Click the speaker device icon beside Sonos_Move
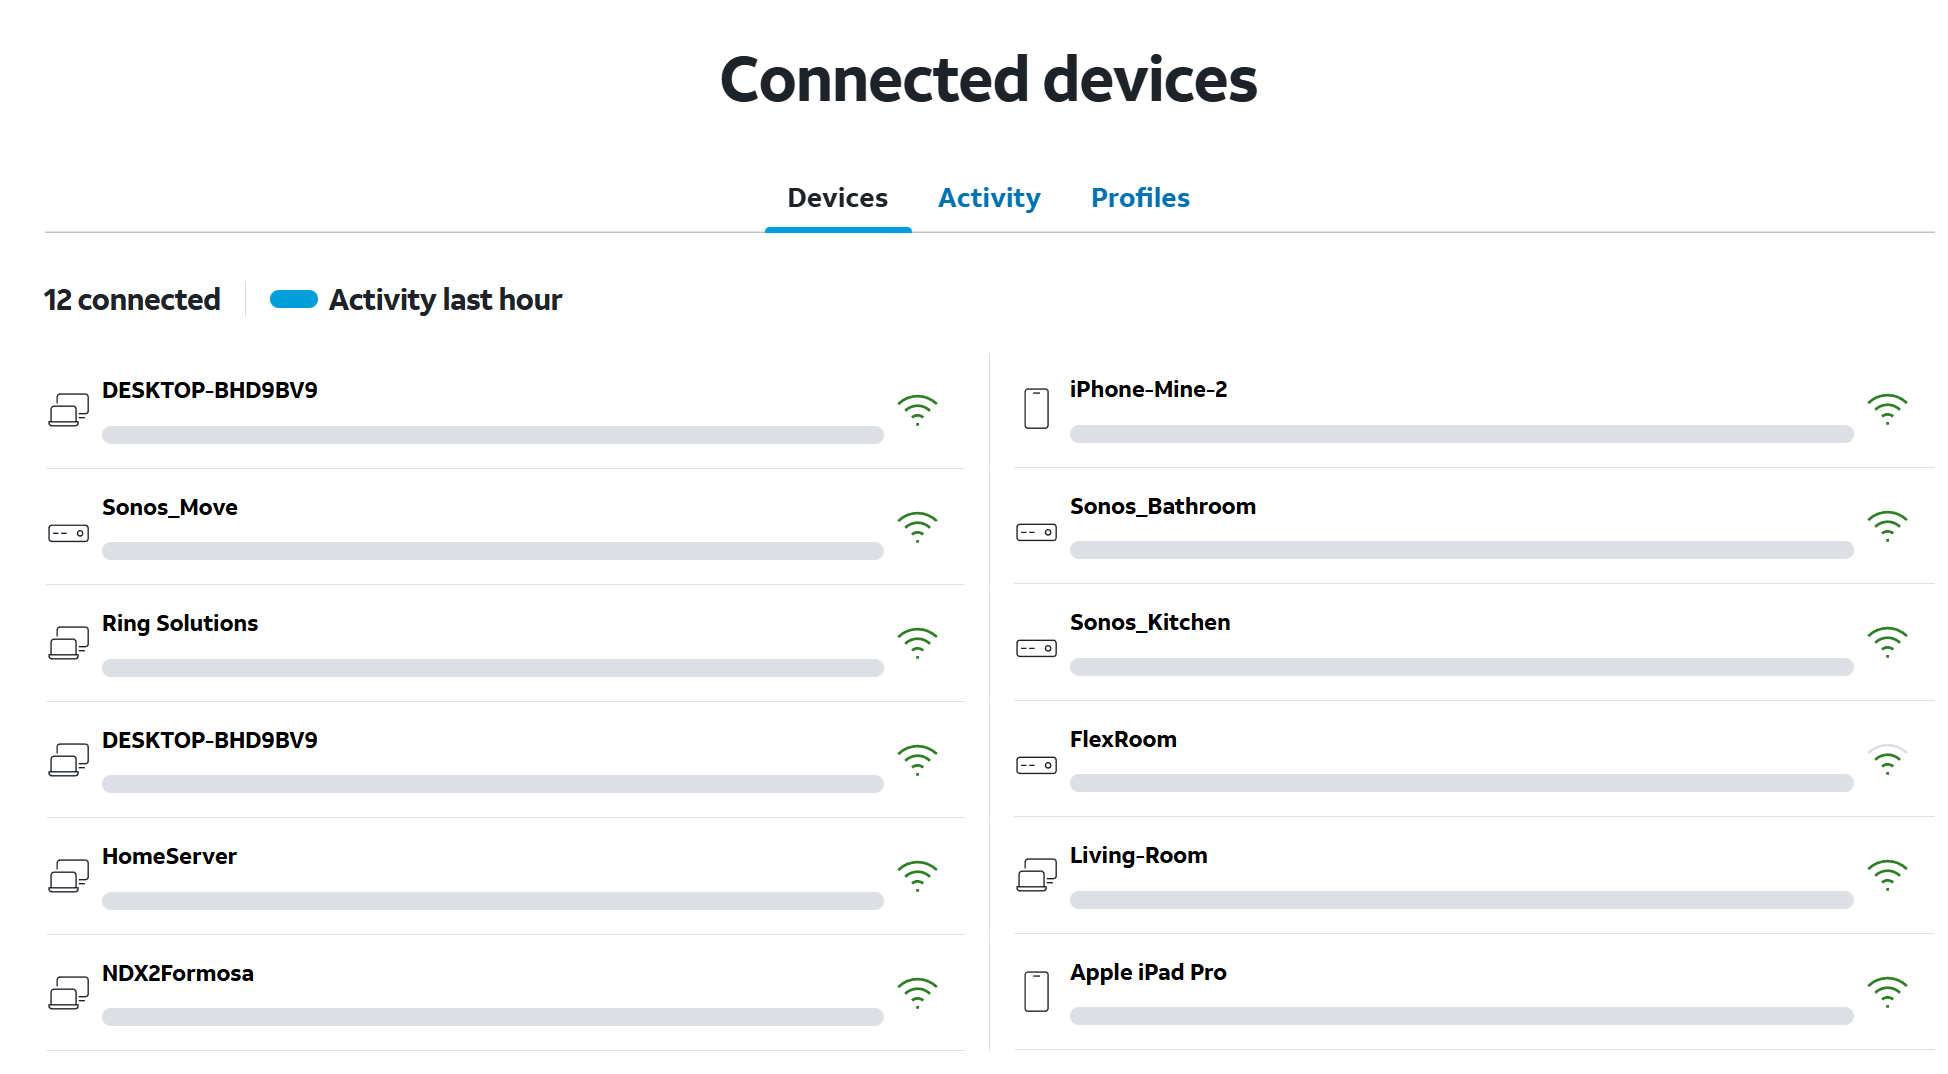 coord(68,533)
